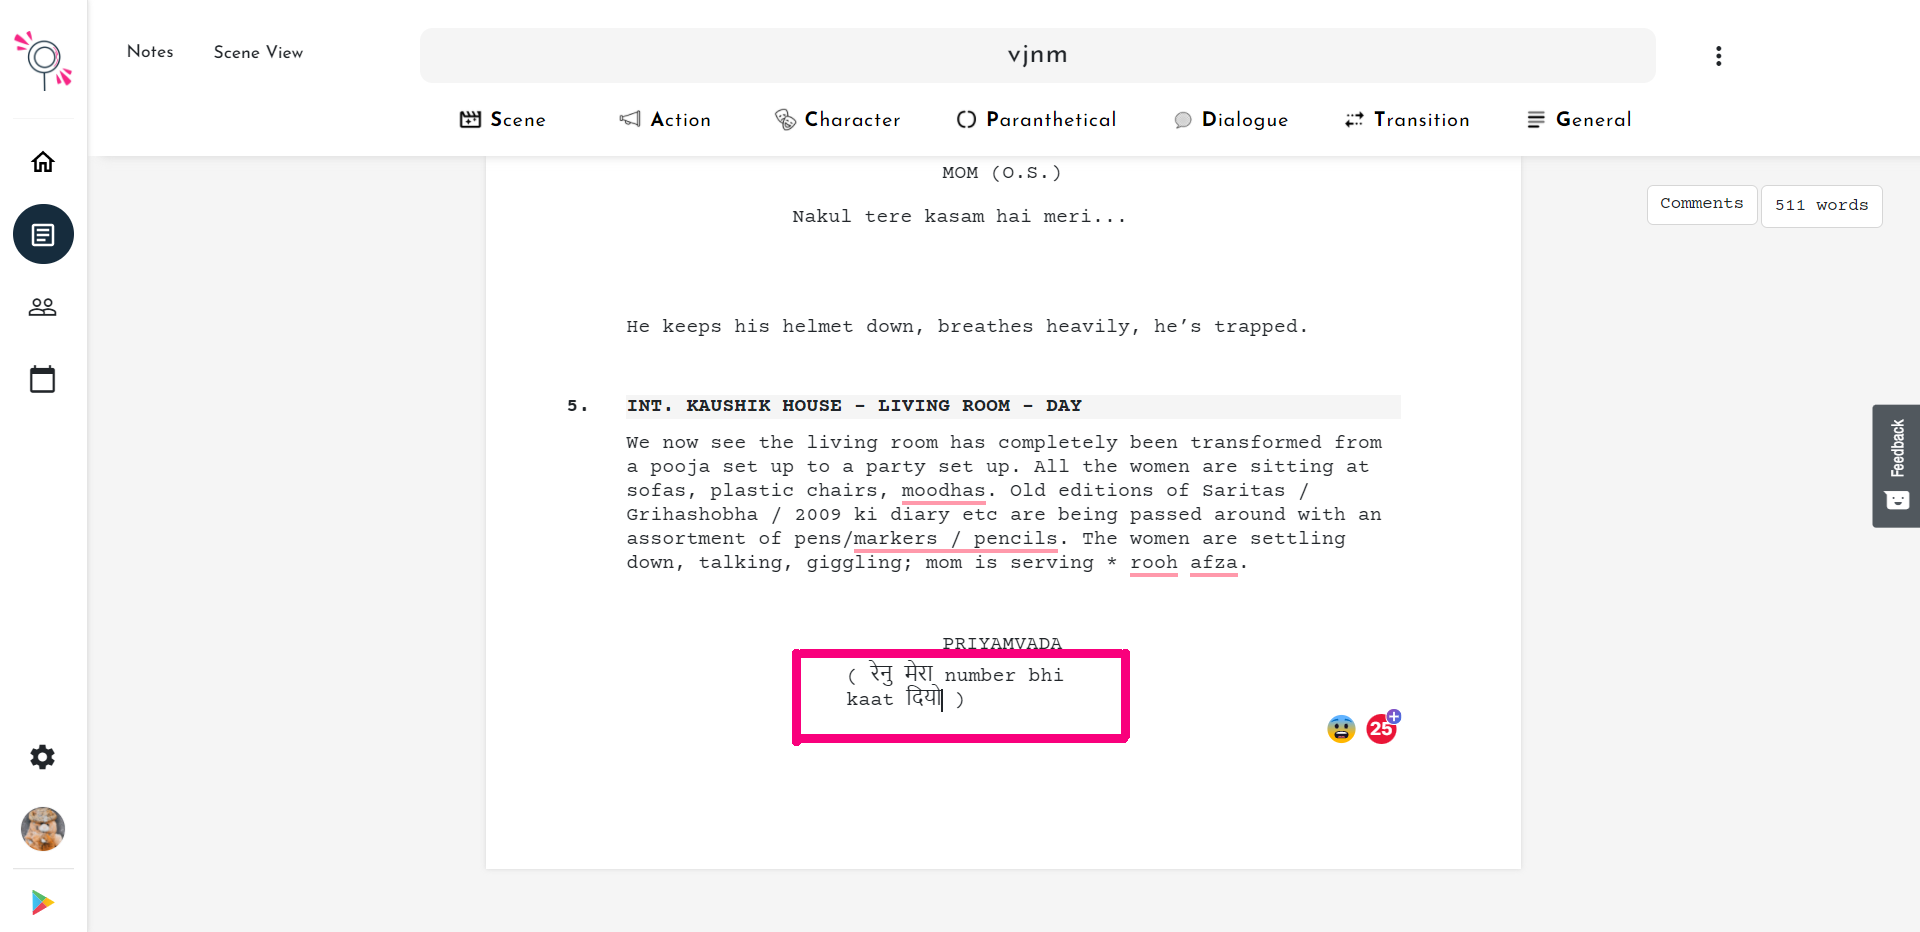This screenshot has width=1920, height=932.
Task: Switch to the Notes tab
Action: click(x=150, y=52)
